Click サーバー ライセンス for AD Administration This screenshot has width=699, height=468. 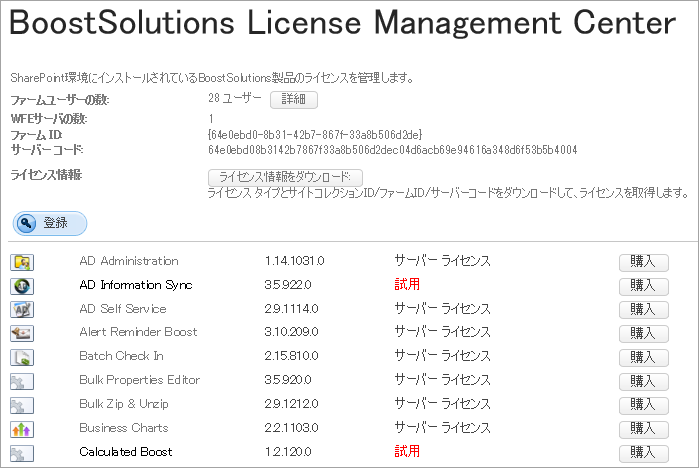(x=442, y=261)
